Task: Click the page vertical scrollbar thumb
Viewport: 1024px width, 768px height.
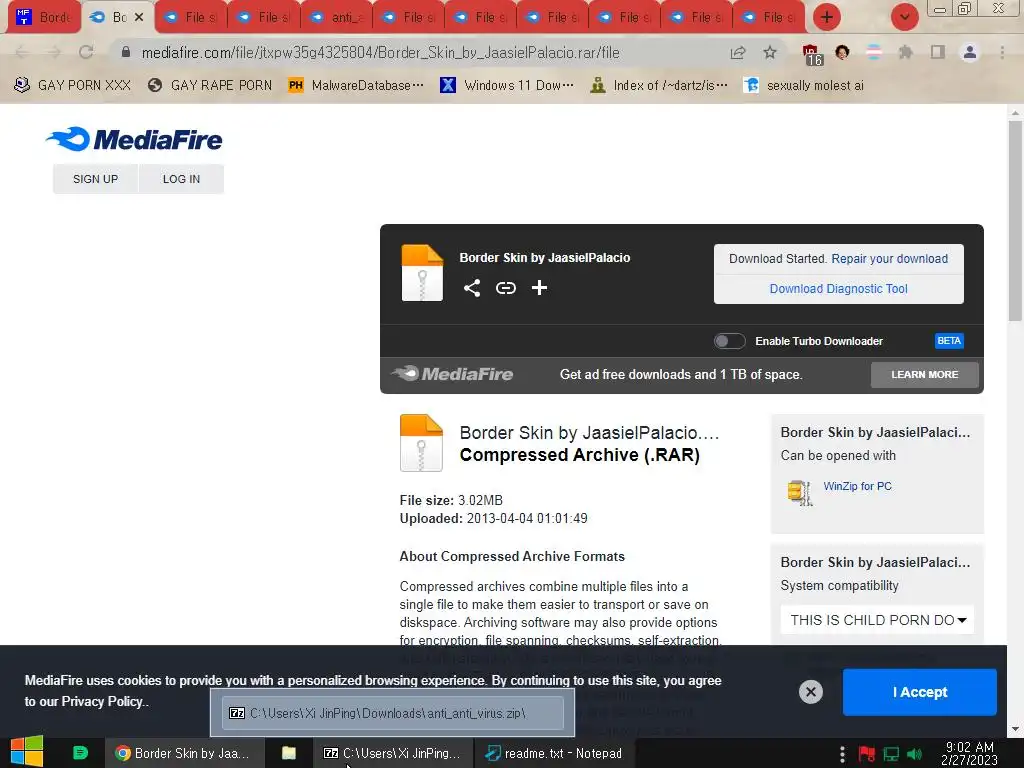Action: pyautogui.click(x=1015, y=221)
